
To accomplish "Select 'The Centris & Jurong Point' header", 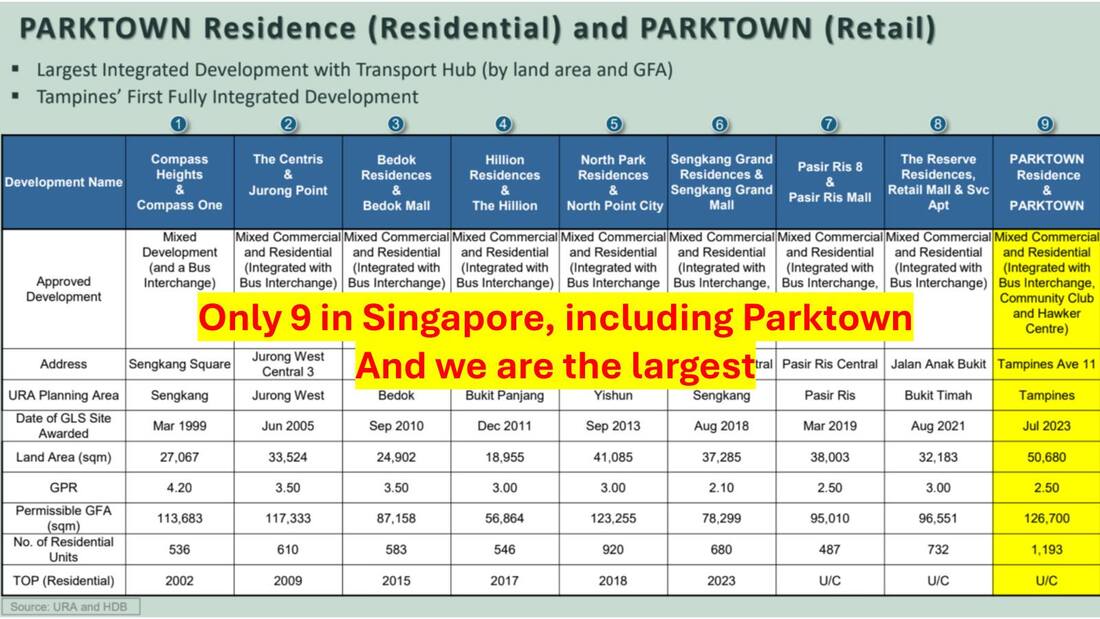I will click(x=288, y=182).
